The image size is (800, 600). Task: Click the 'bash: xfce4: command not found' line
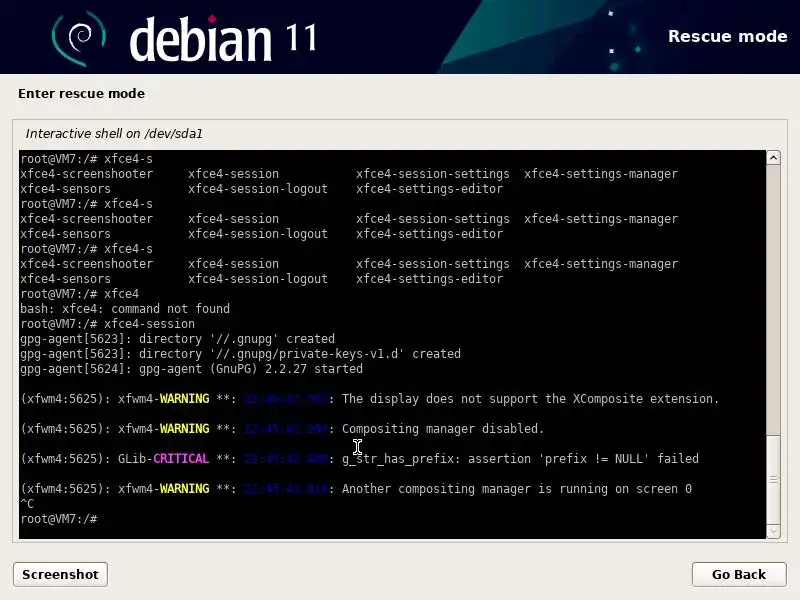[x=125, y=309]
